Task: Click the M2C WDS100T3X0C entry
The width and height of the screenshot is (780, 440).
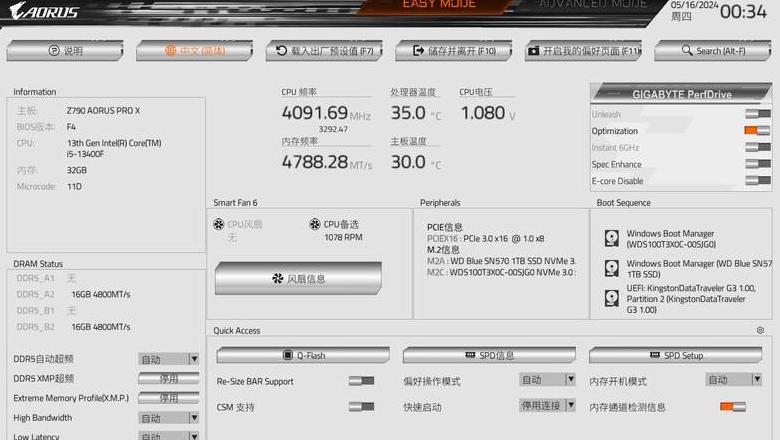Action: tap(501, 272)
